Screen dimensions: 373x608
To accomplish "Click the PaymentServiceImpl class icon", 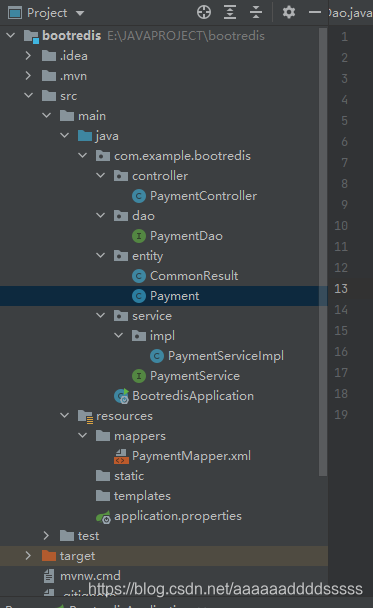I will tap(157, 356).
